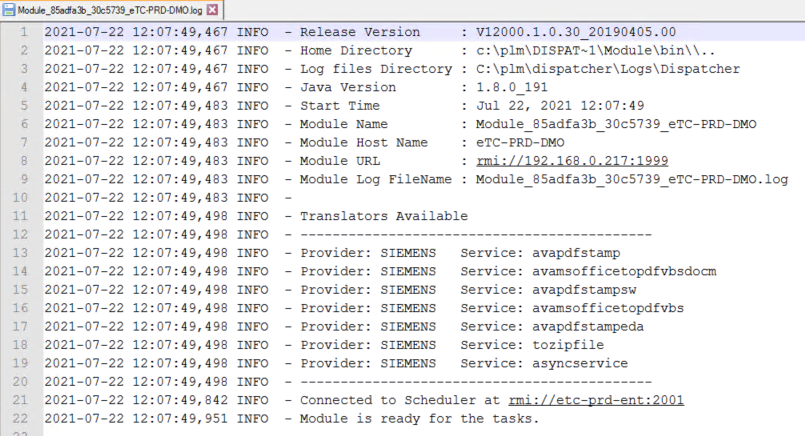Click on the Translators Available line

tap(384, 215)
